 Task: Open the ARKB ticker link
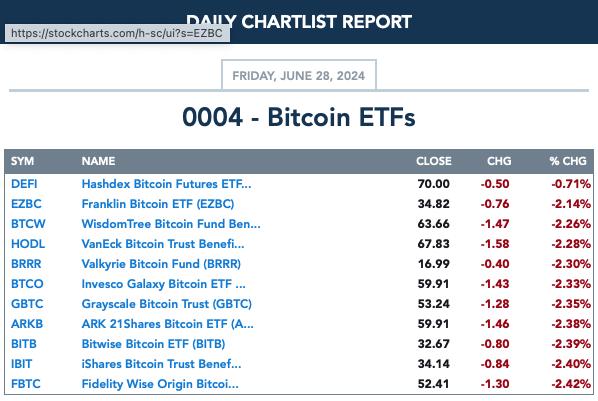[27, 324]
